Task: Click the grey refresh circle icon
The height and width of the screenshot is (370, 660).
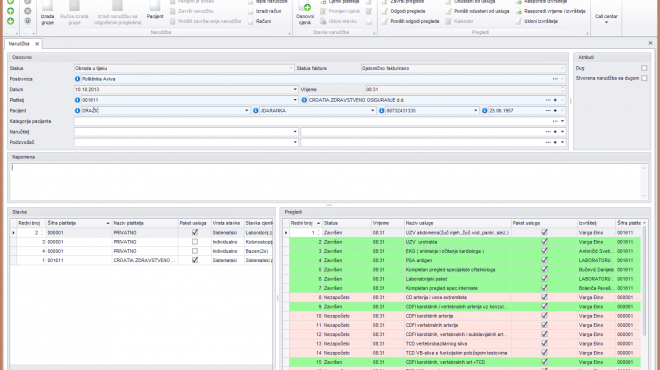Action: click(27, 21)
